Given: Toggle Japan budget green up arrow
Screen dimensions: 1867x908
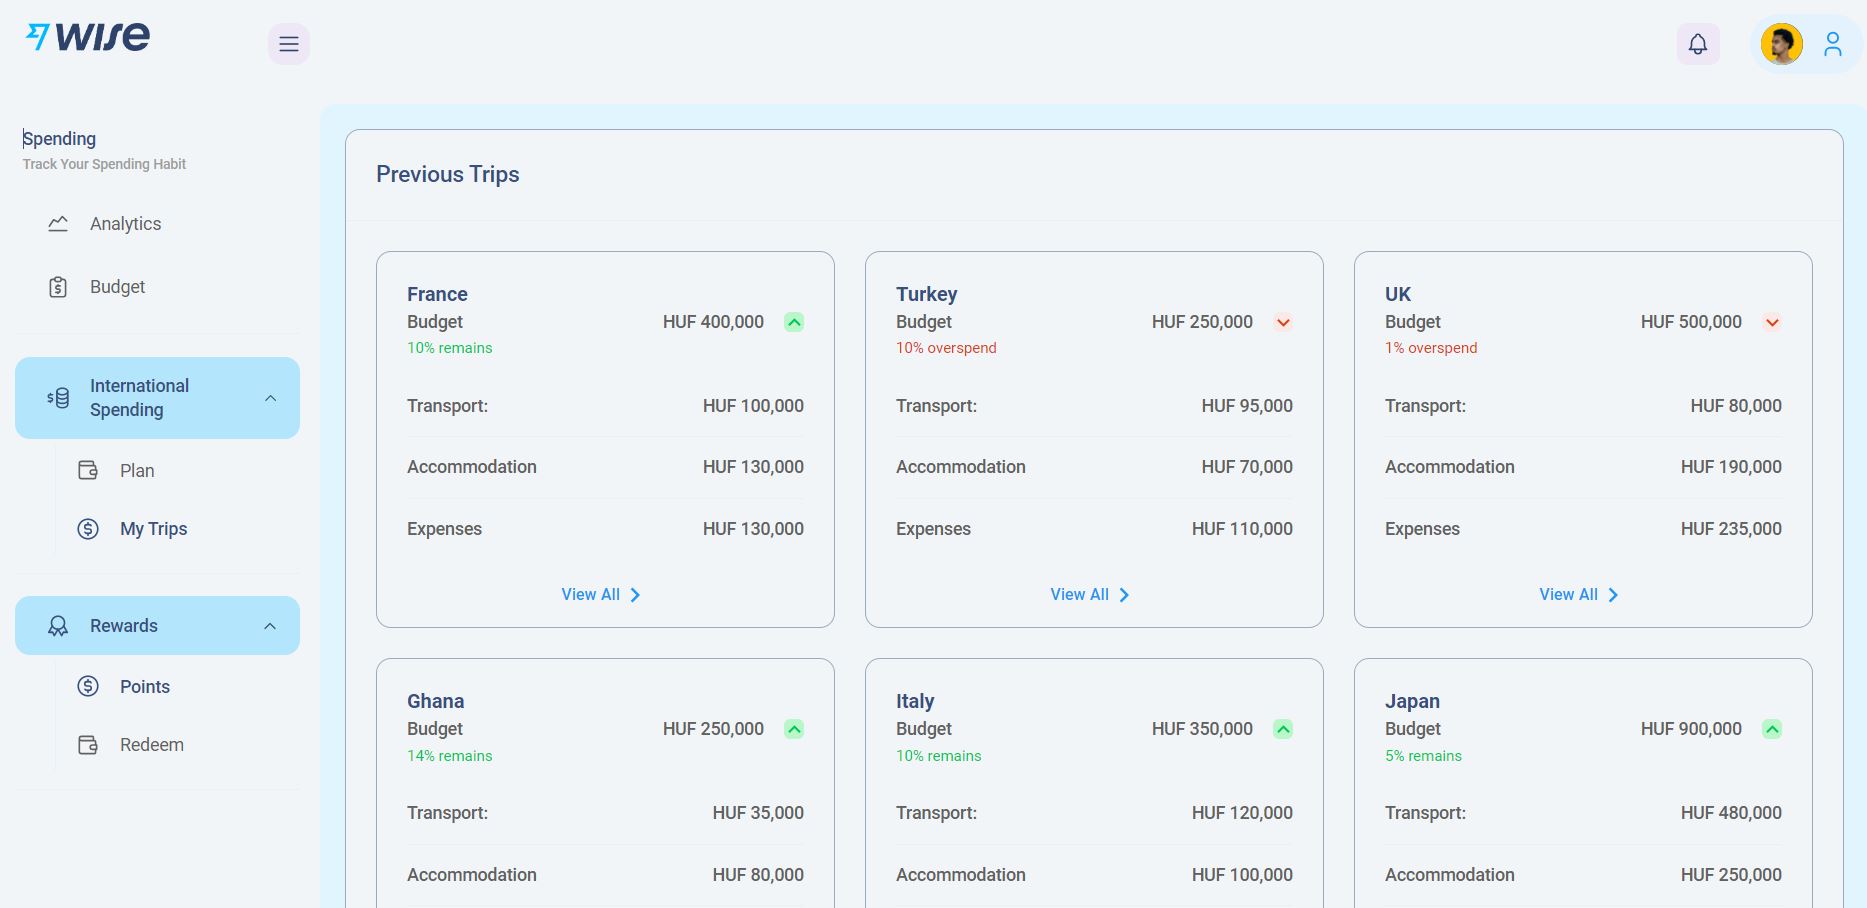Looking at the screenshot, I should point(1772,729).
